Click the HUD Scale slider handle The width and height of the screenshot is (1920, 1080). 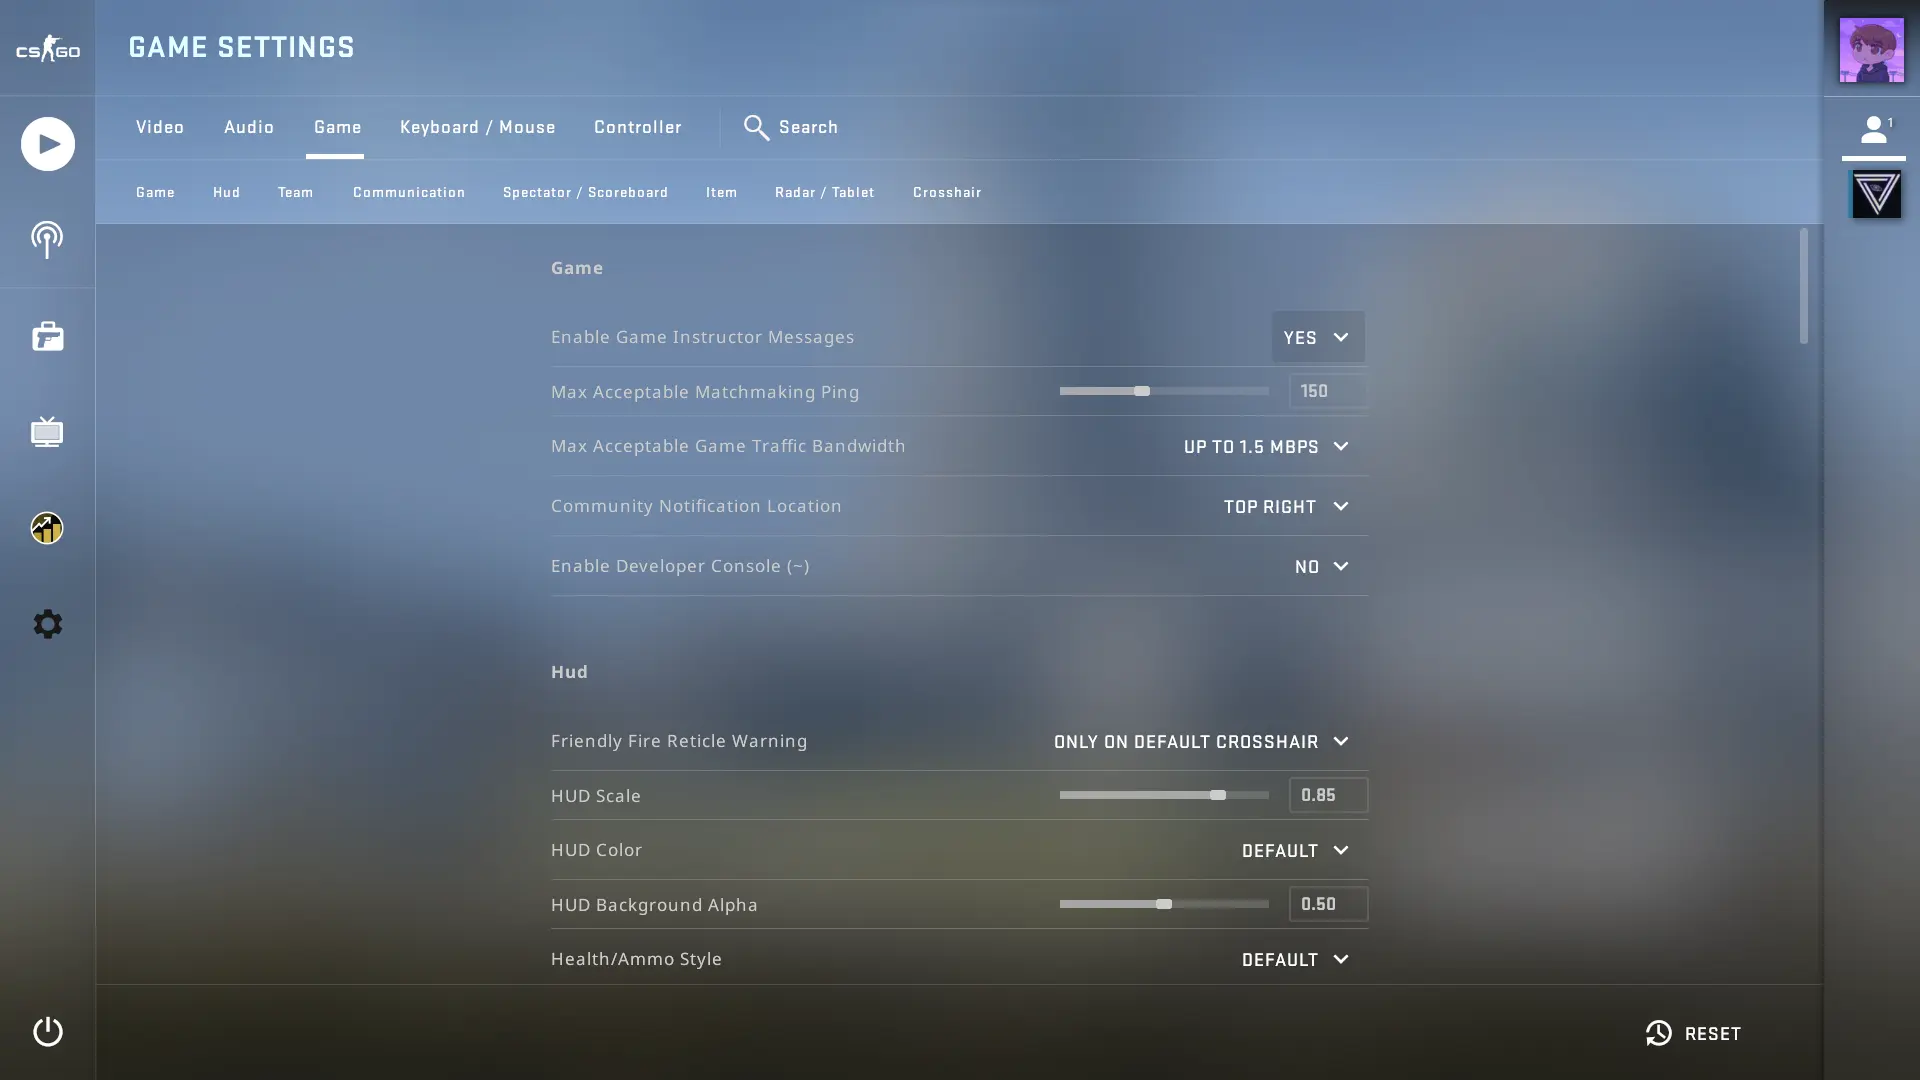pos(1217,795)
